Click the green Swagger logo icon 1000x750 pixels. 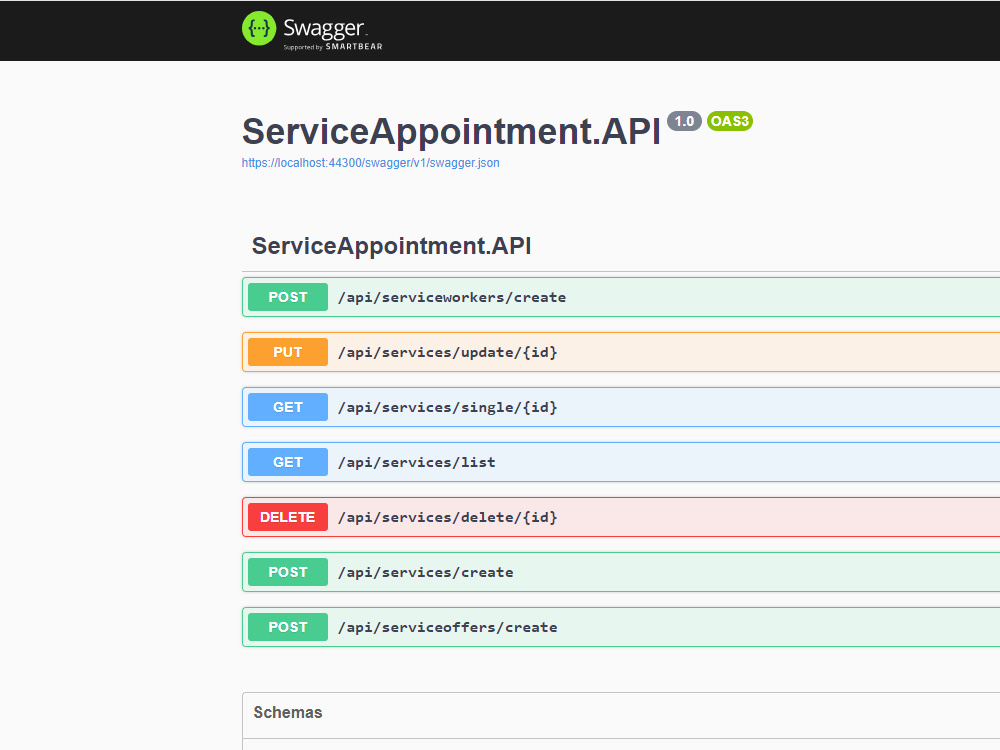(x=259, y=29)
